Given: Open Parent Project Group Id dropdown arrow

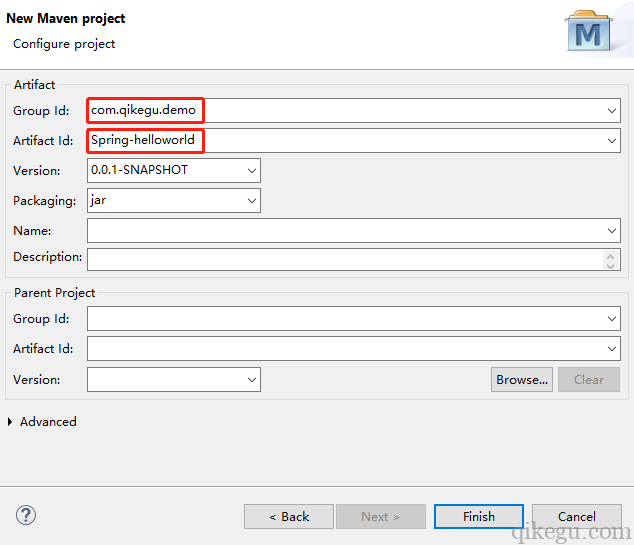Looking at the screenshot, I should pos(611,319).
